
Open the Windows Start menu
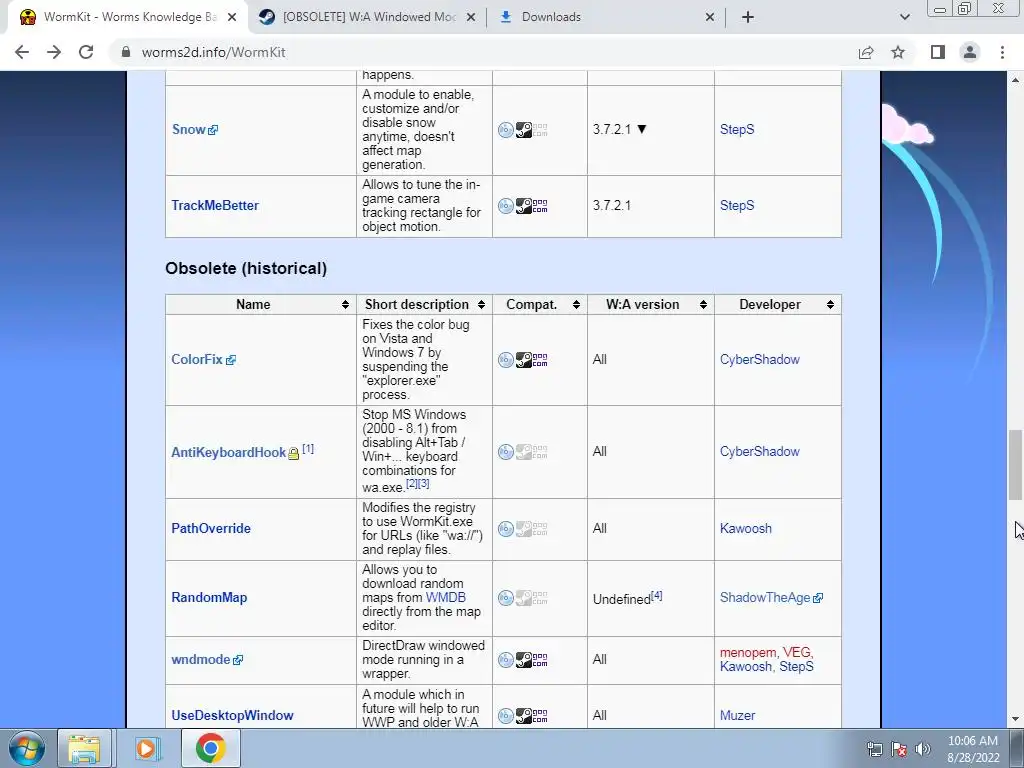[26, 748]
